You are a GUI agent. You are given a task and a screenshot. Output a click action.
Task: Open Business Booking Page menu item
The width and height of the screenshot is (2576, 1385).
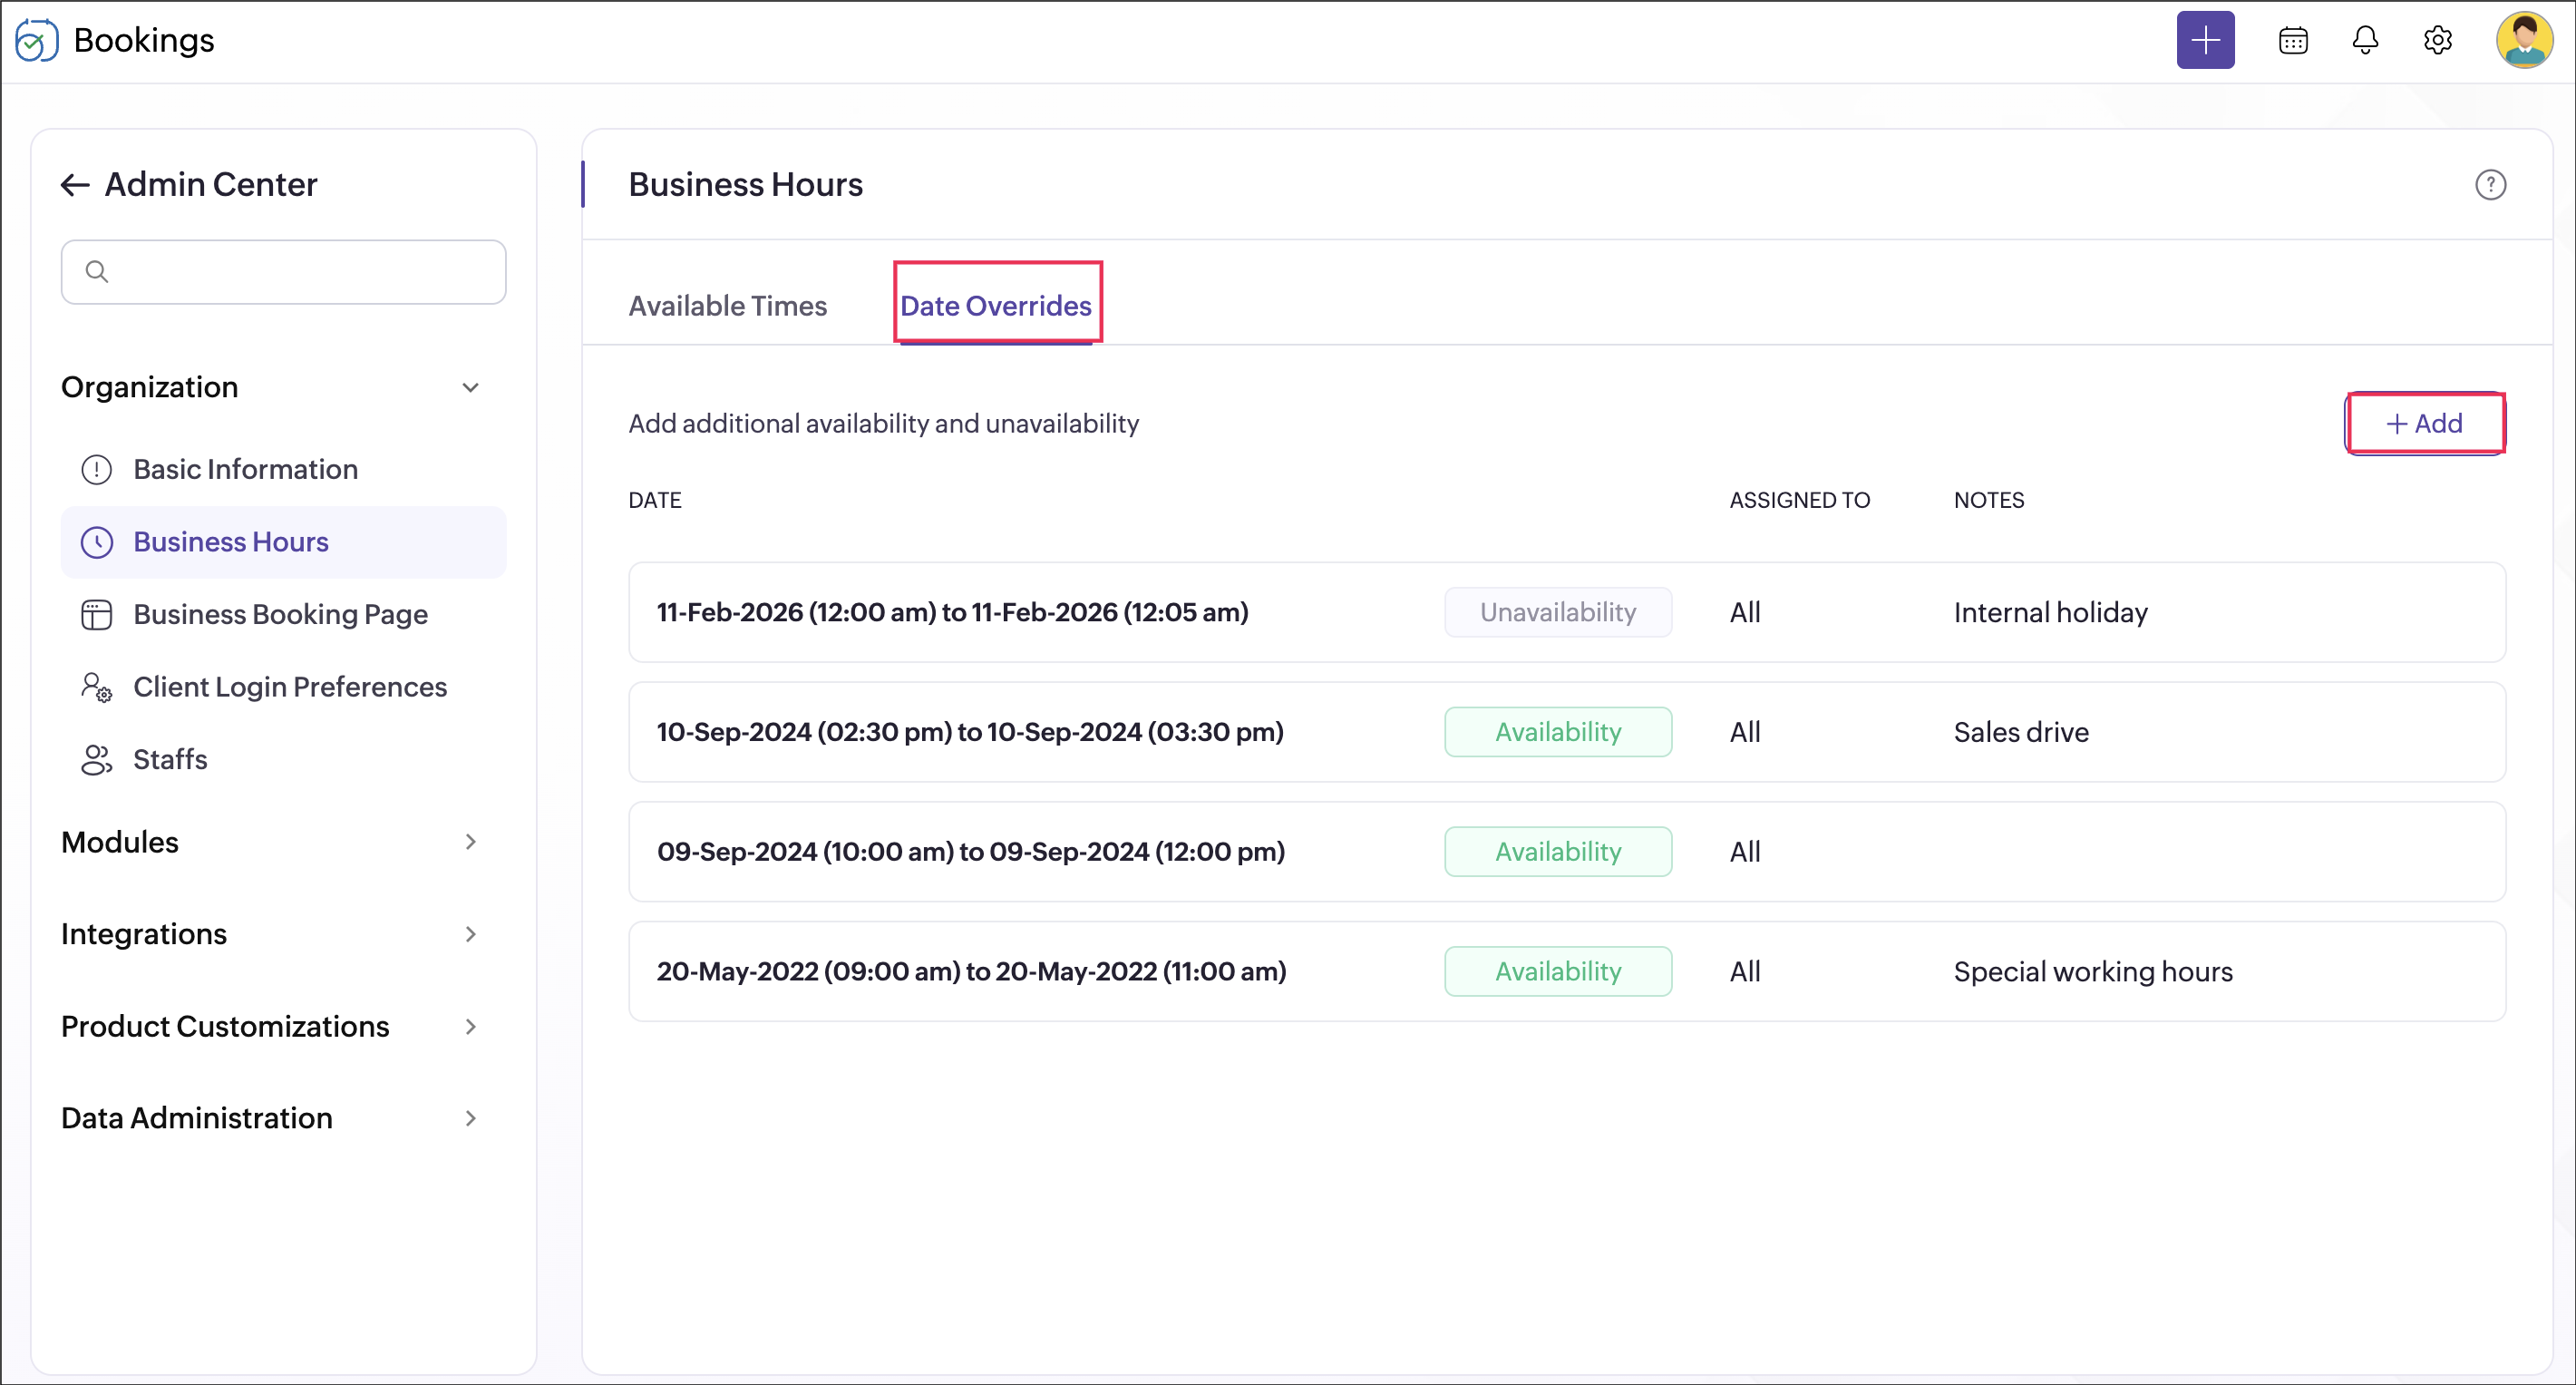coord(280,614)
